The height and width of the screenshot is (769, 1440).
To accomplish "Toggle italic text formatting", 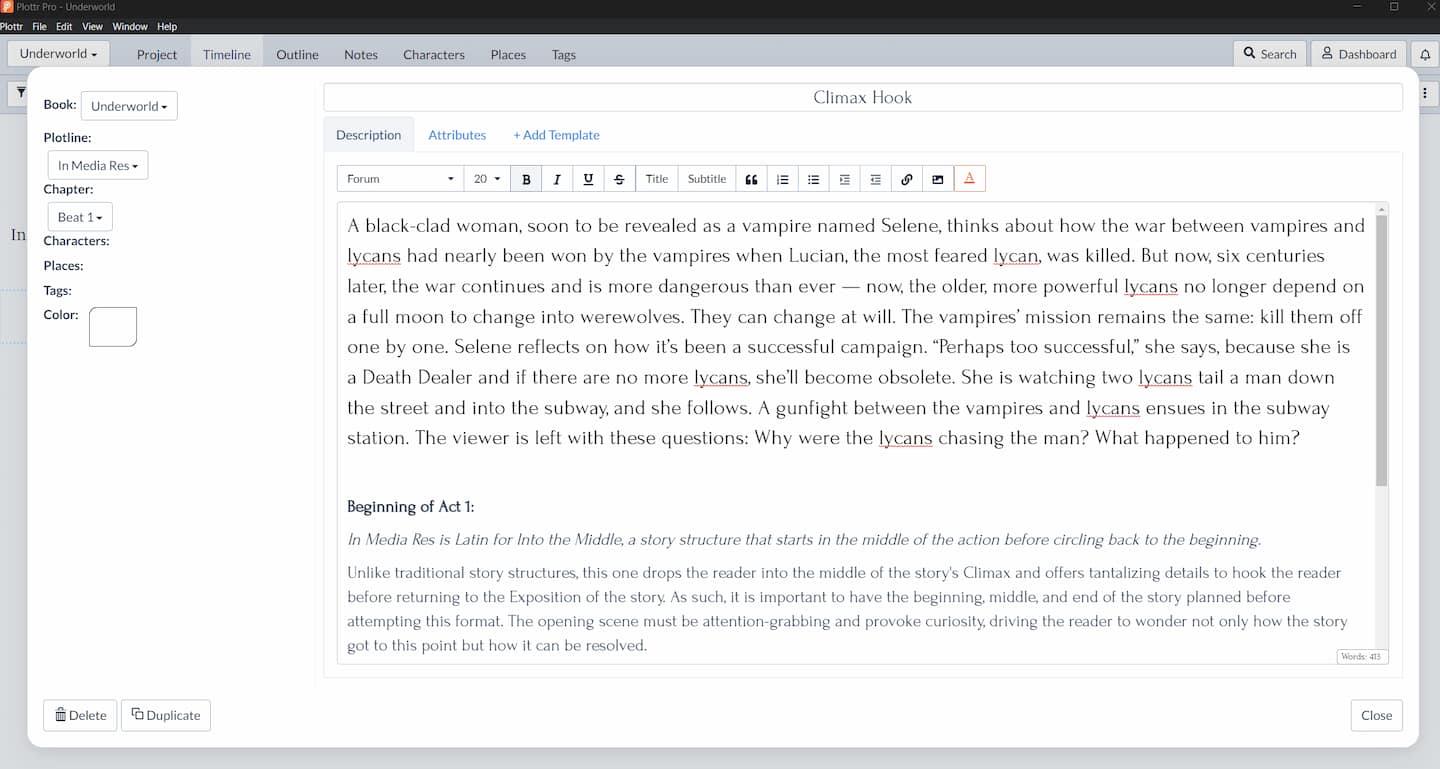I will coord(557,178).
